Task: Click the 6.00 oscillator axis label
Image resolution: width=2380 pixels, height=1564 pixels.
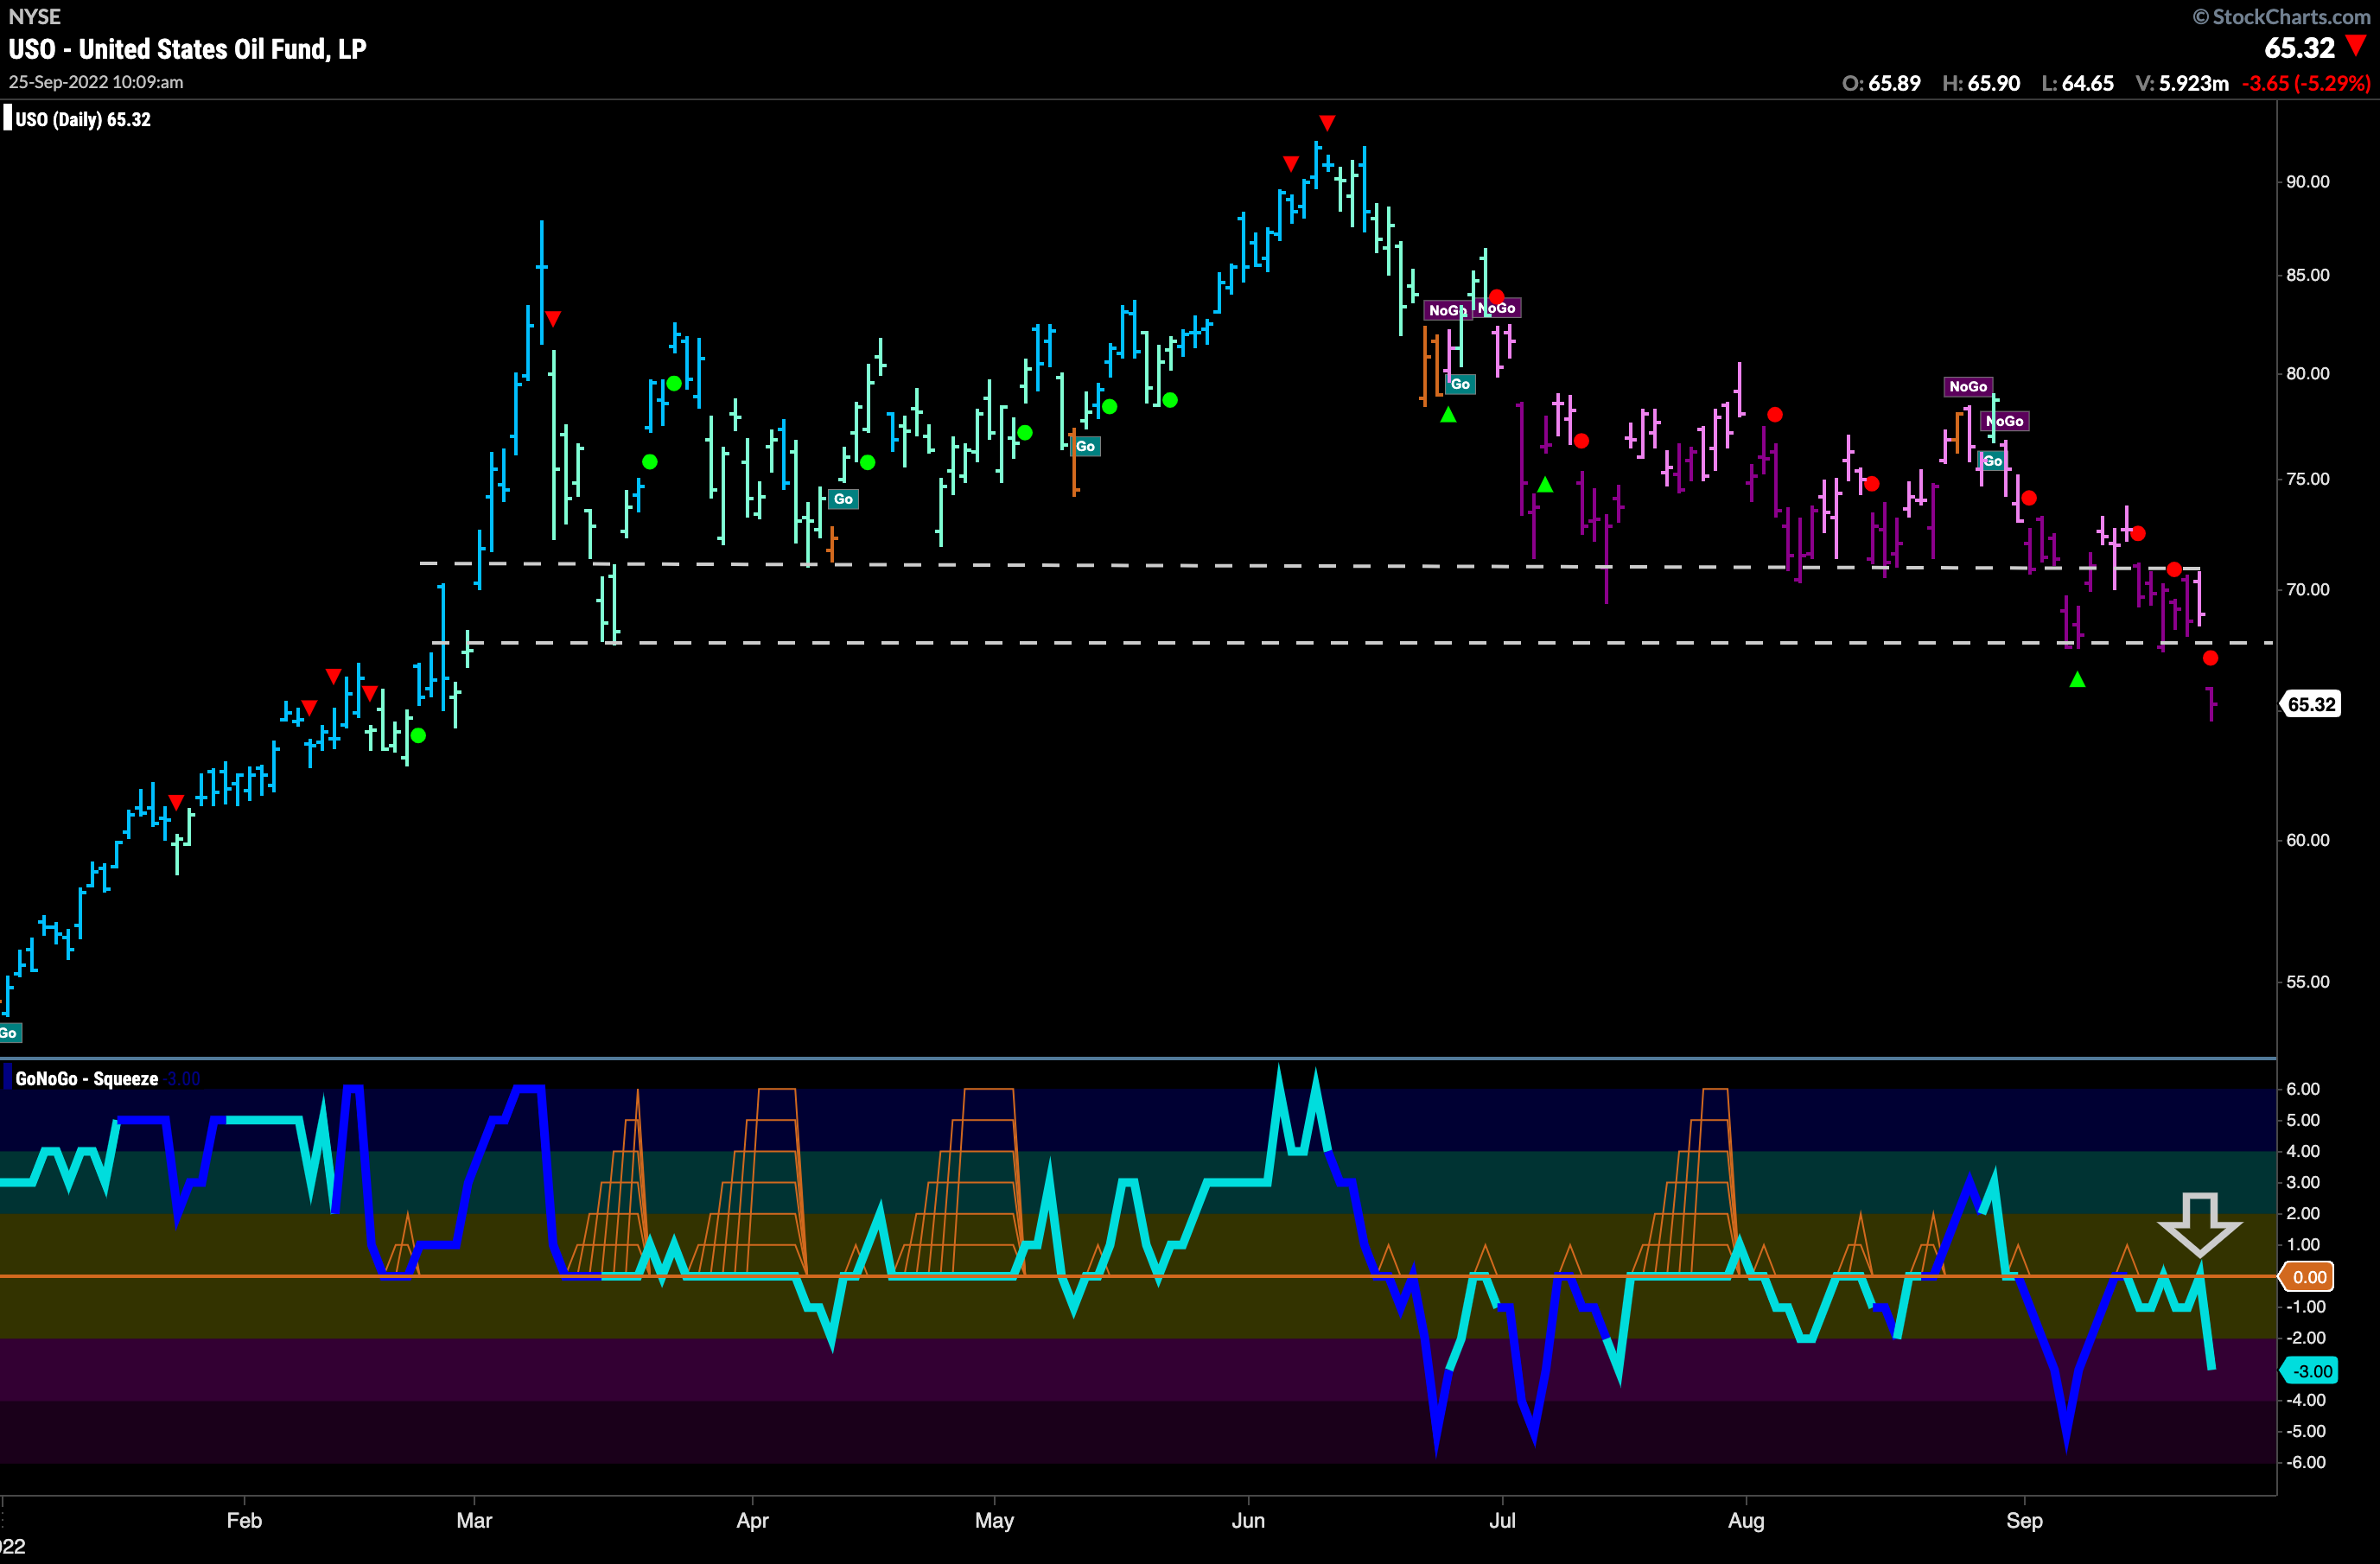Action: (2304, 1089)
